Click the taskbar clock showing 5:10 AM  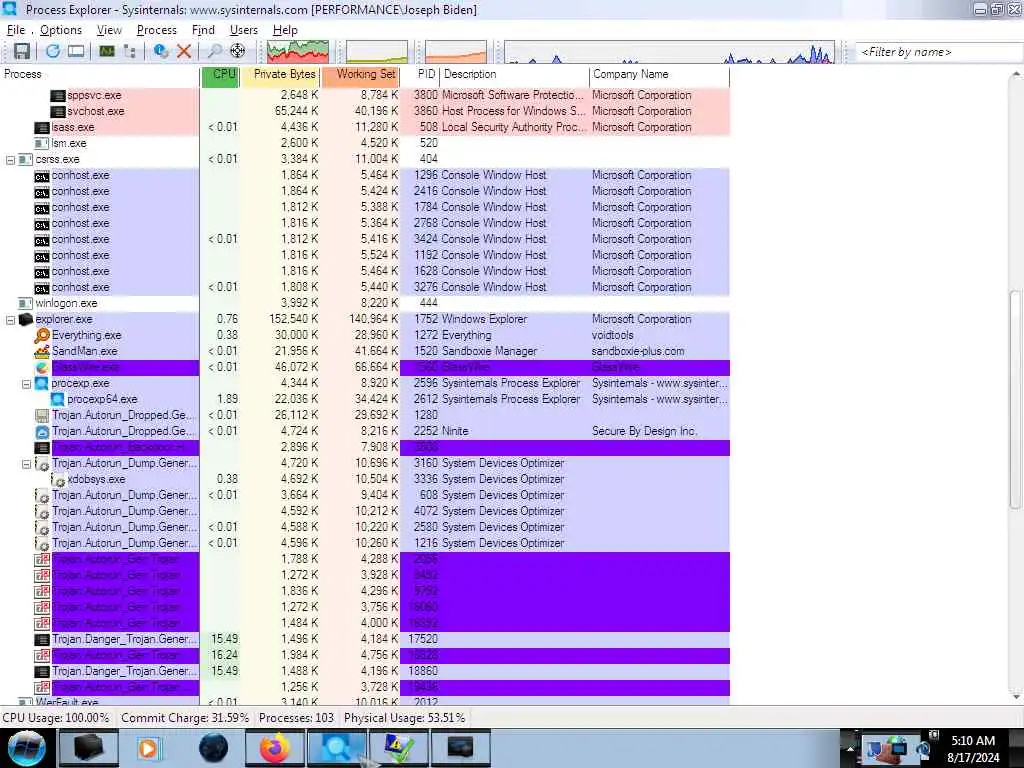click(x=973, y=748)
